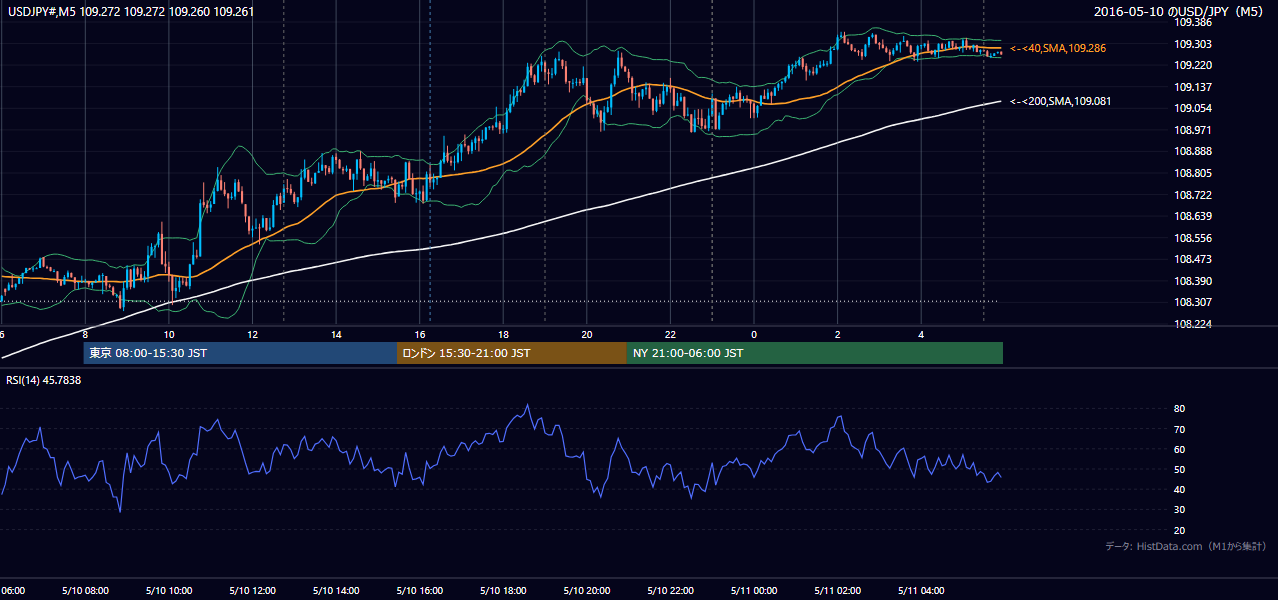Click the 5/10 20:00 time axis label
The width and height of the screenshot is (1278, 600).
tap(587, 591)
